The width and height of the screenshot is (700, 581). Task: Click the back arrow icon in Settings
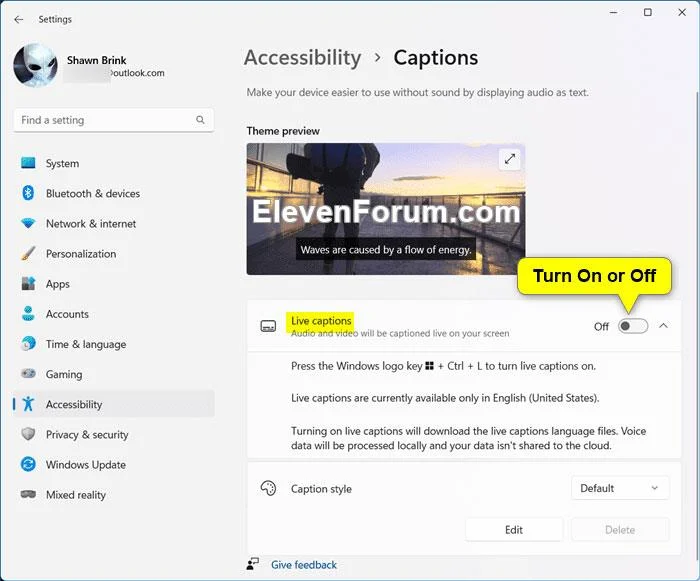pos(18,19)
